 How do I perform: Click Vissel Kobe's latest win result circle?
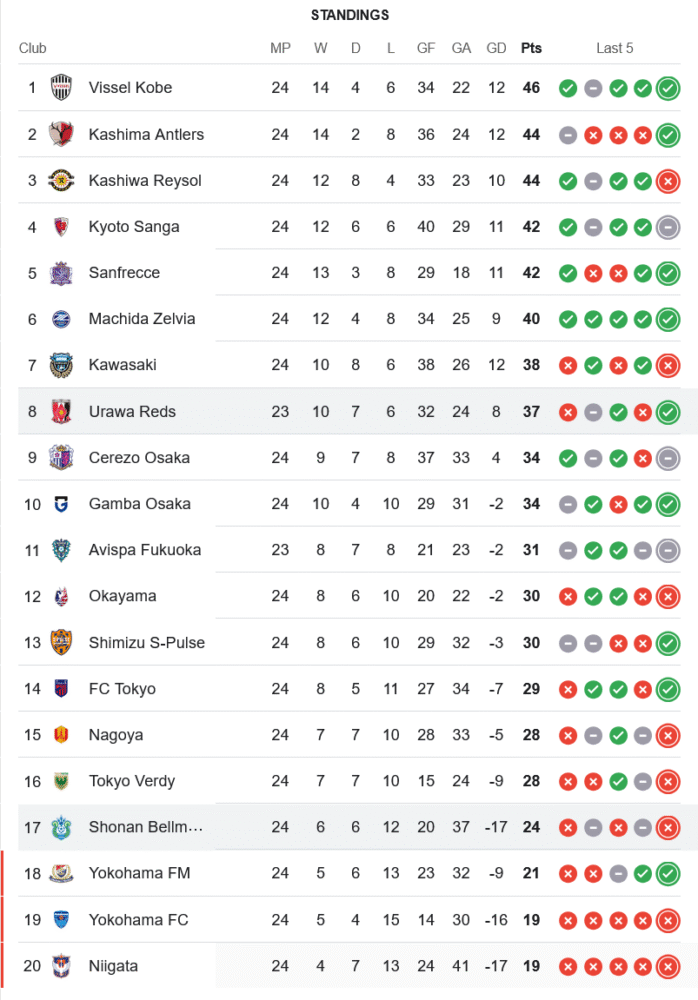pyautogui.click(x=668, y=88)
